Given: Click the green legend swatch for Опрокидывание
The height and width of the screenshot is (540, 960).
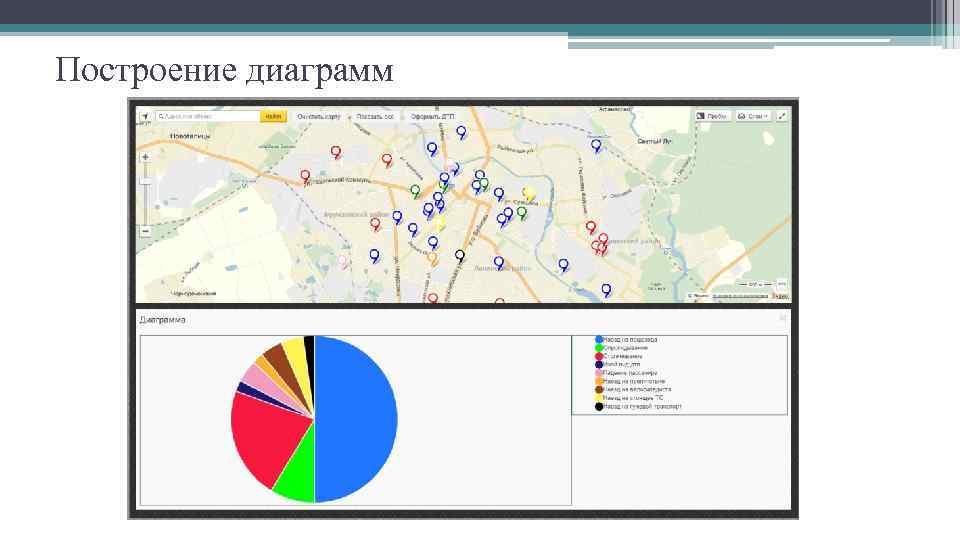Looking at the screenshot, I should coord(599,348).
